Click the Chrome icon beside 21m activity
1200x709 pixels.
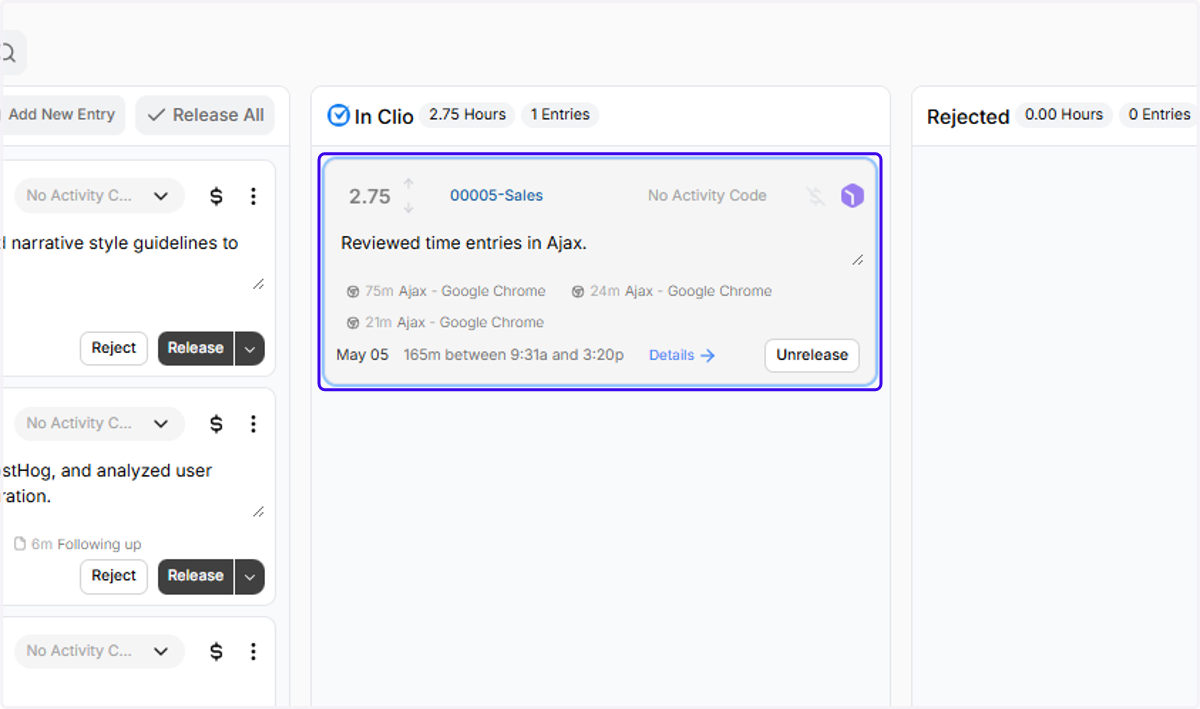coord(353,323)
